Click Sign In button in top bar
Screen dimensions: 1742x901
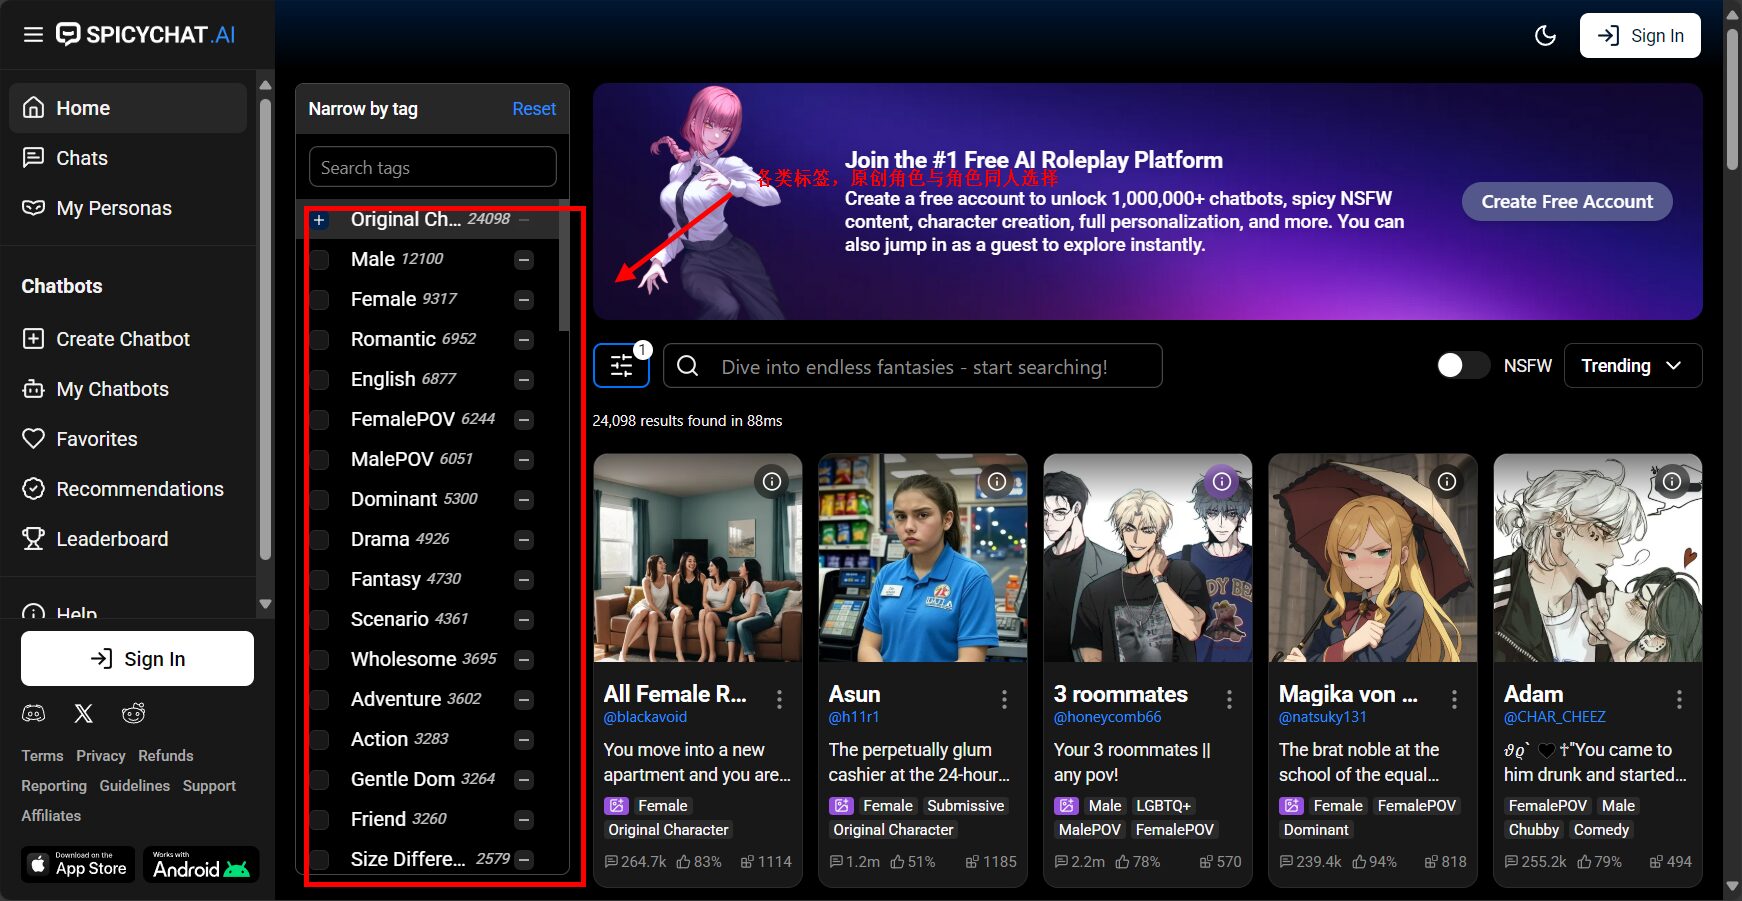pos(1640,36)
